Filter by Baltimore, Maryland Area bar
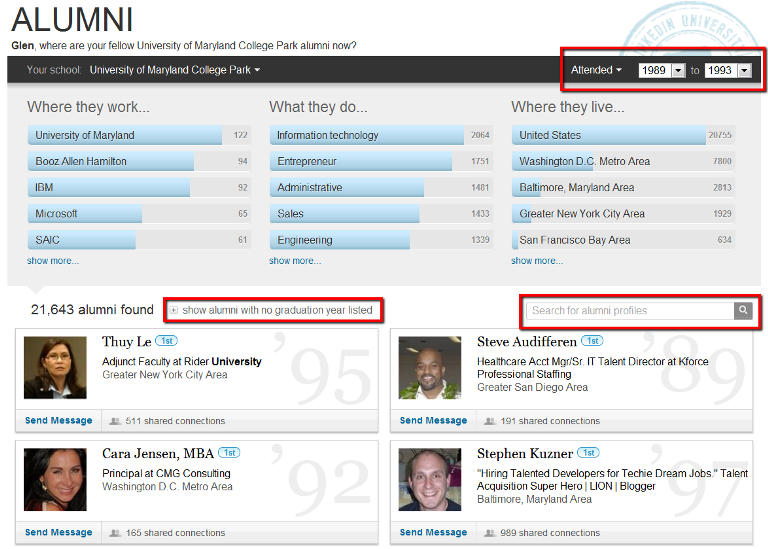 coord(624,188)
